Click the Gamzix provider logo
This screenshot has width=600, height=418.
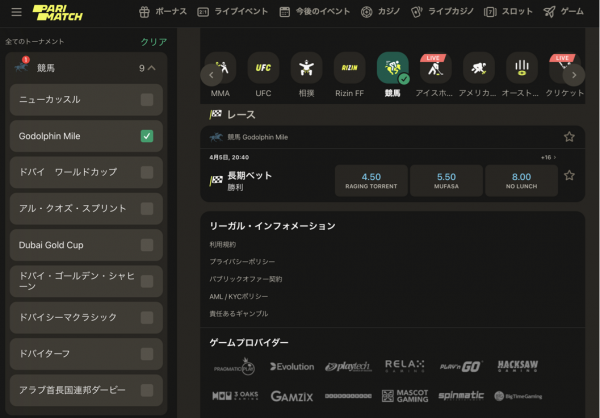(x=292, y=396)
